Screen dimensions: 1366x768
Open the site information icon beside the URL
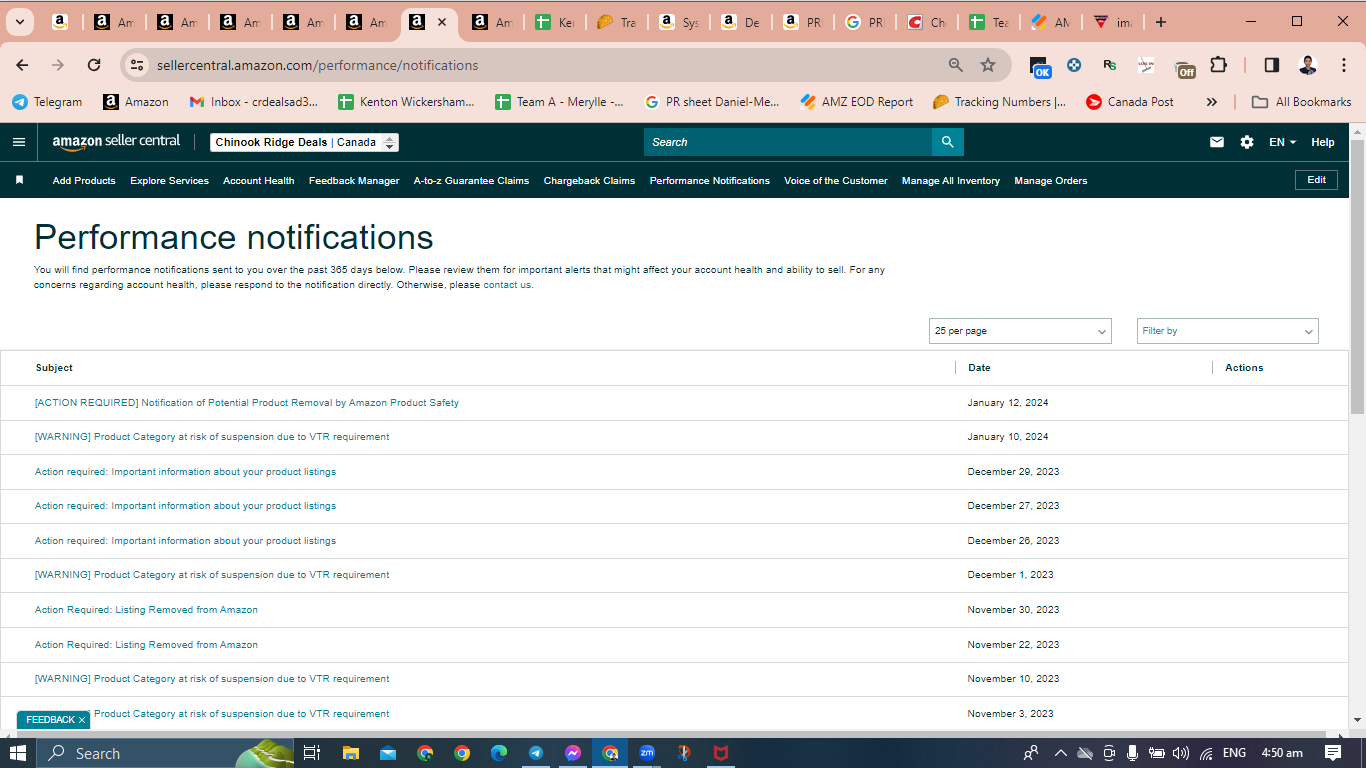(x=138, y=65)
